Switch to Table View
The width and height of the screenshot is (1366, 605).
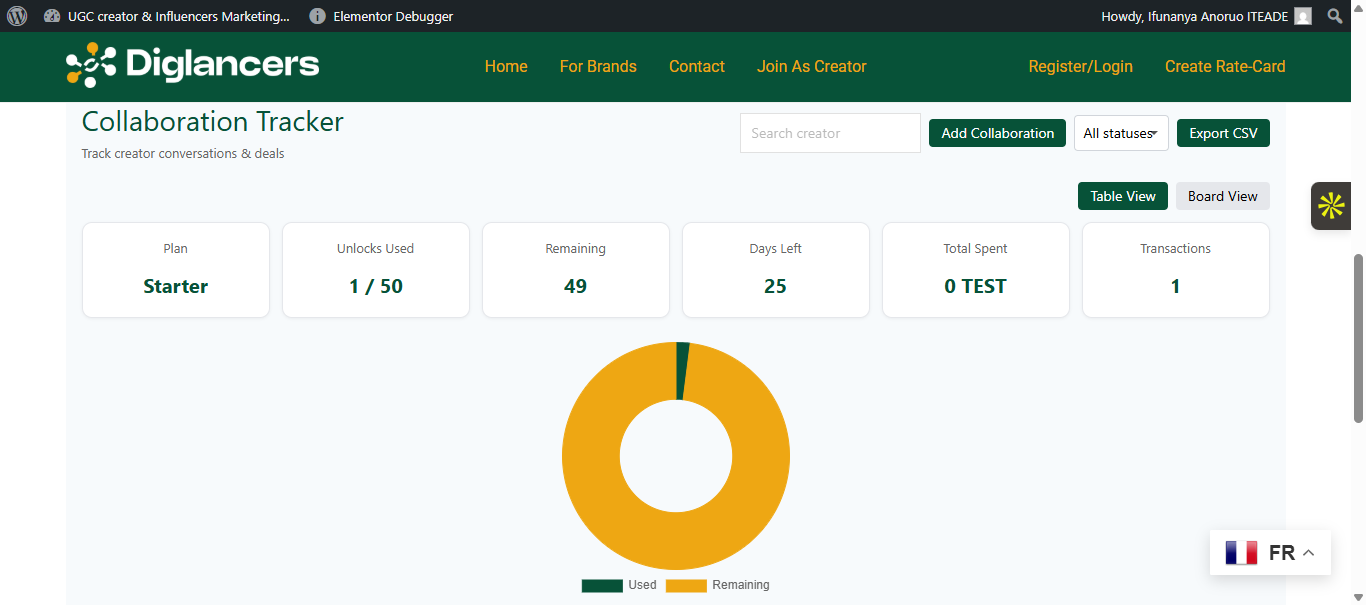[x=1122, y=196]
